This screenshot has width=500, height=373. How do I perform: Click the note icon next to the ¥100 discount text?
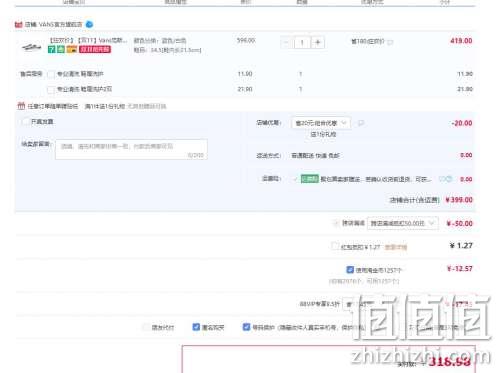pyautogui.click(x=390, y=42)
